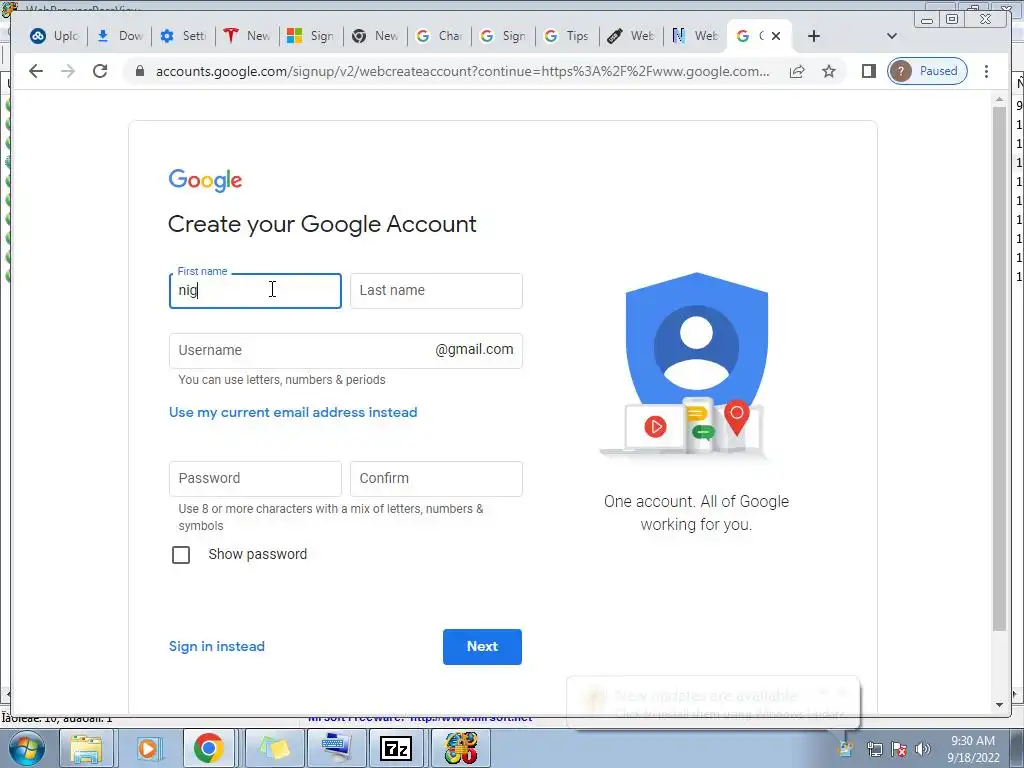This screenshot has height=768, width=1024.
Task: Click the browser forward arrow
Action: (68, 71)
